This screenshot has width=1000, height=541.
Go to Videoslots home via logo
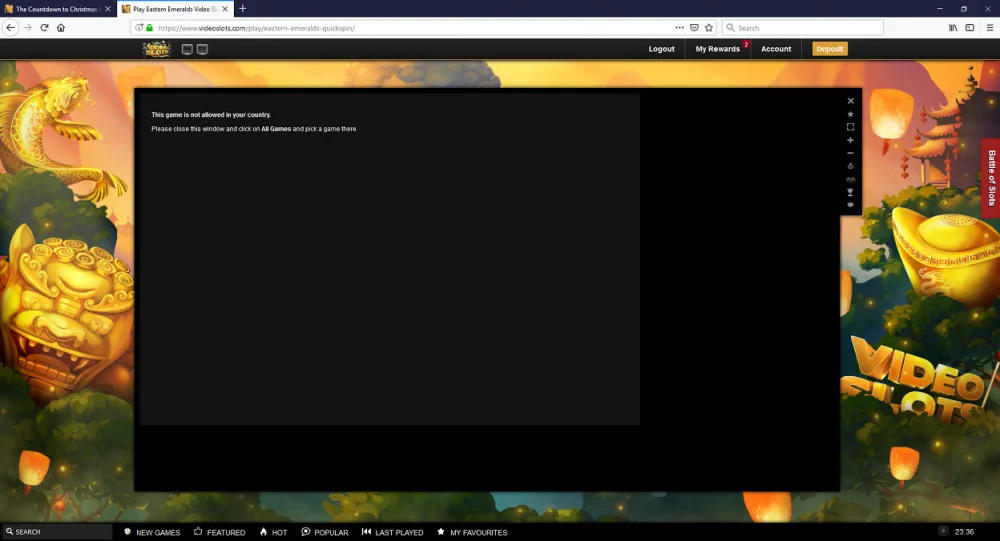[156, 49]
